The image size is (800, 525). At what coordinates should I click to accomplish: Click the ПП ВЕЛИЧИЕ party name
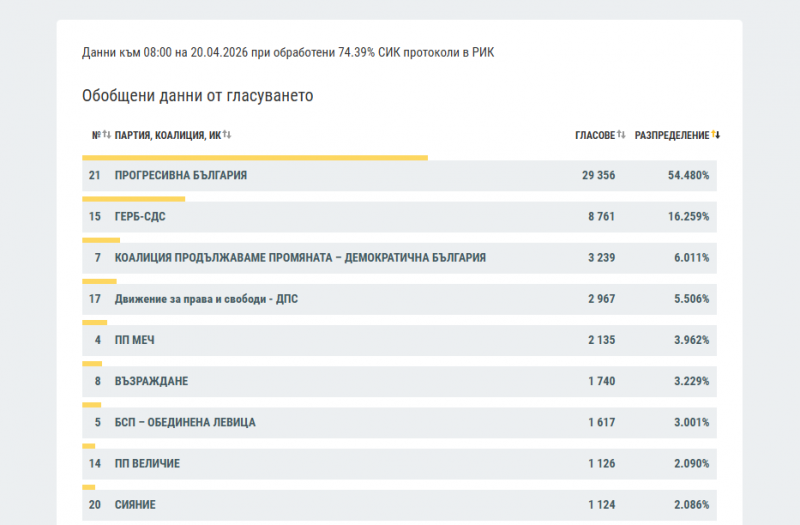pos(148,464)
